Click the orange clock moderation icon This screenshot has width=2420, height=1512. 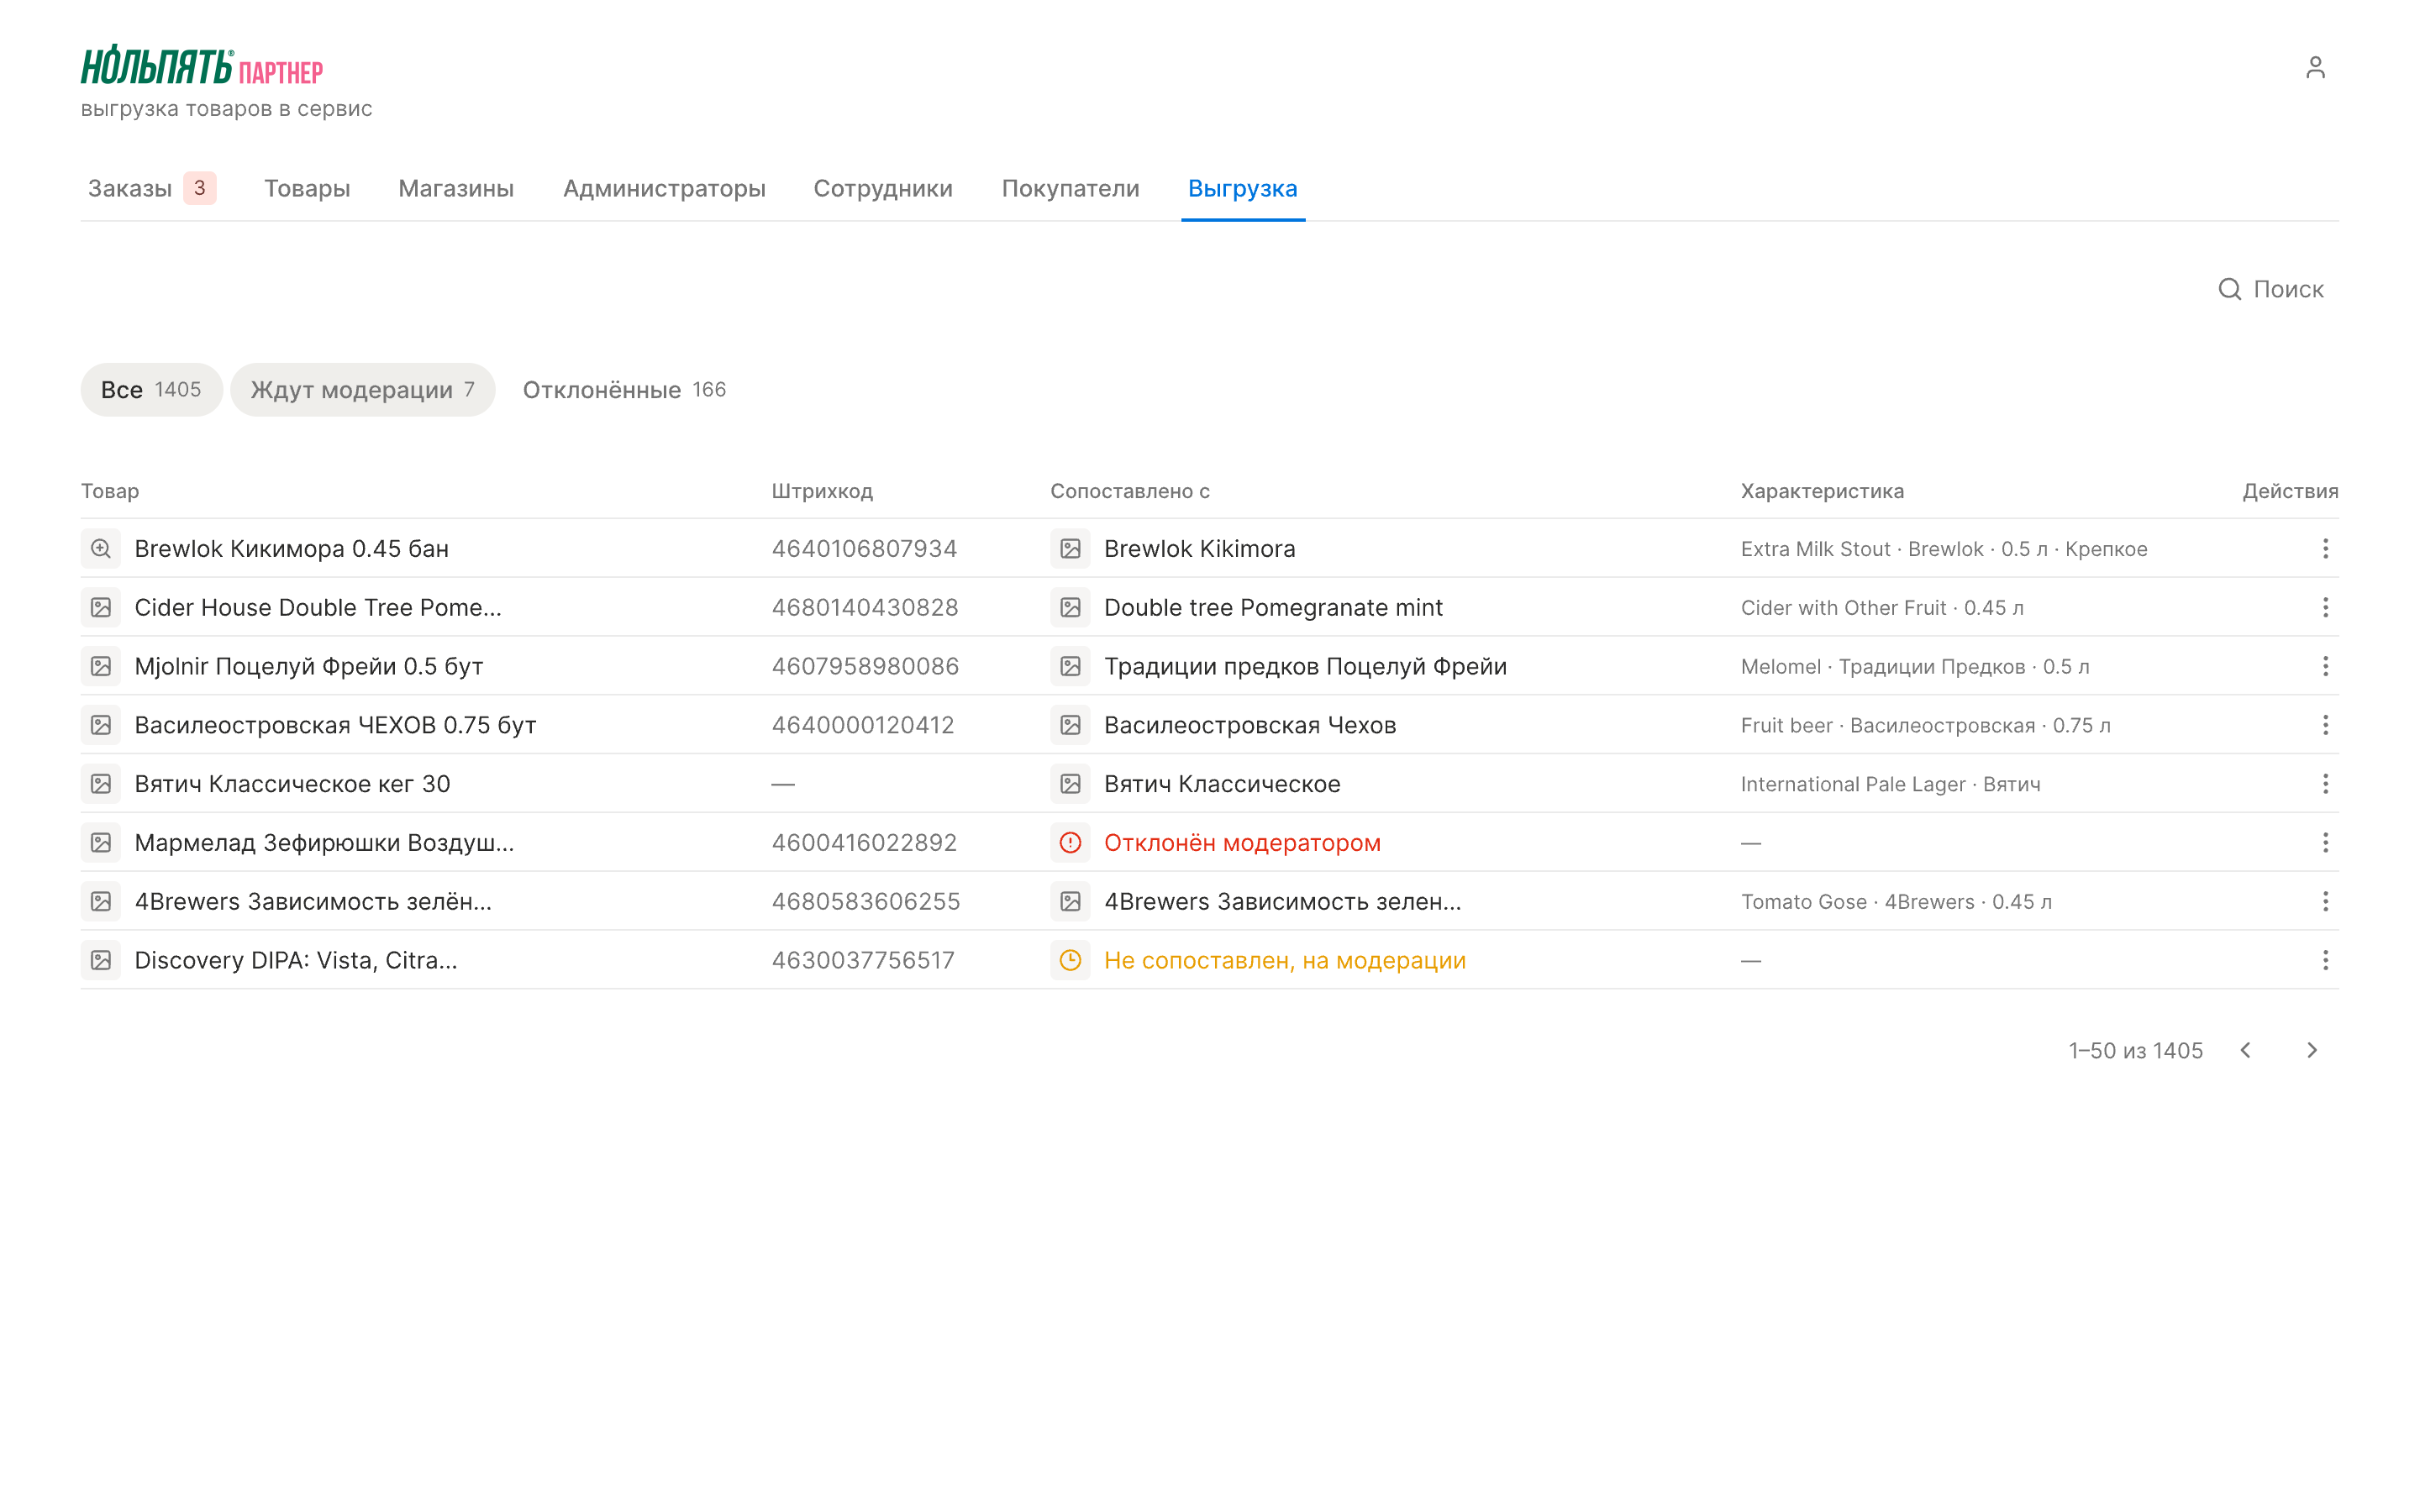(1070, 960)
